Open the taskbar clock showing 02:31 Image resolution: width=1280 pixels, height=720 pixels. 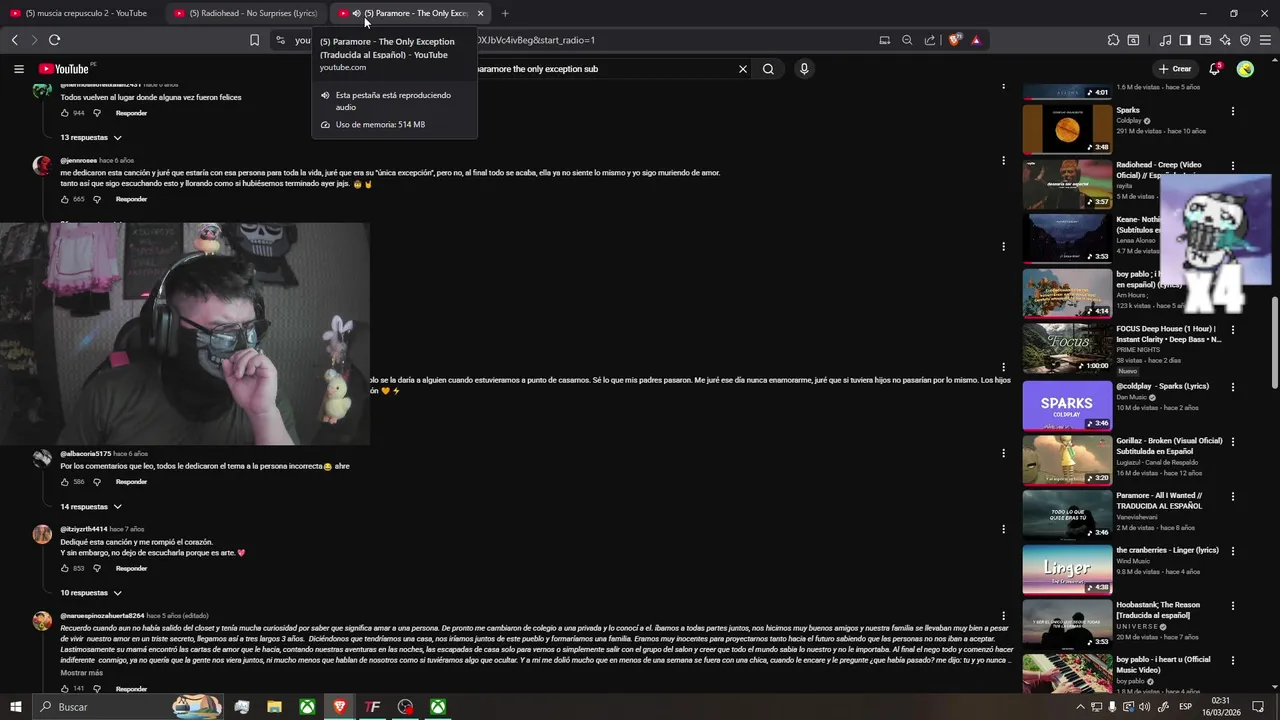pyautogui.click(x=1221, y=707)
